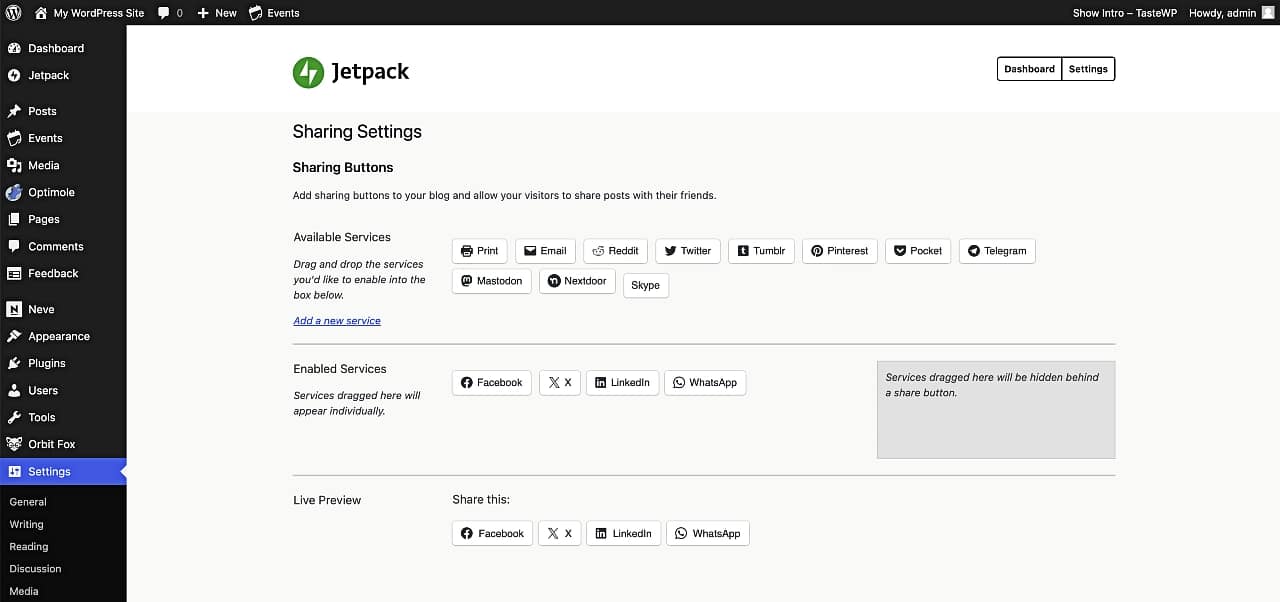Click the Feedback icon in sidebar

(x=14, y=273)
